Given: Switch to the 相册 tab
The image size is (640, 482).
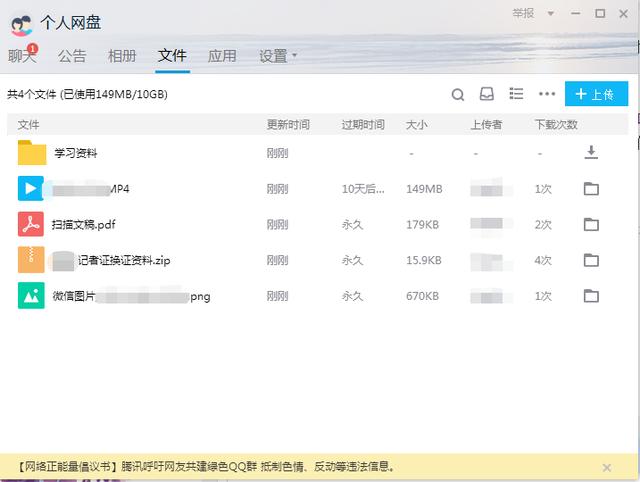Looking at the screenshot, I should [122, 56].
